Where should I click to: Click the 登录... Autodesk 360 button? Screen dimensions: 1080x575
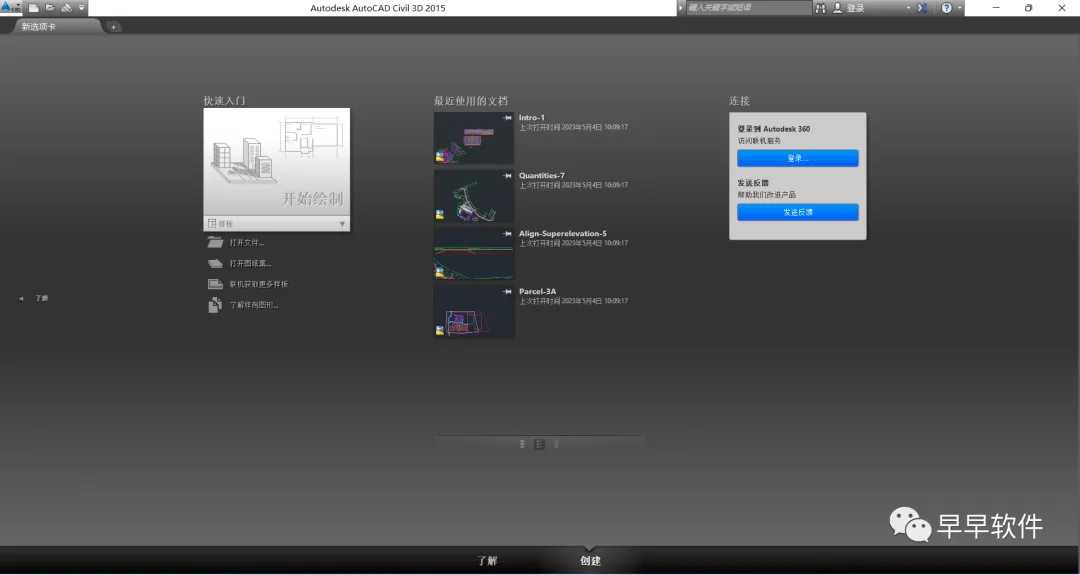tap(798, 158)
